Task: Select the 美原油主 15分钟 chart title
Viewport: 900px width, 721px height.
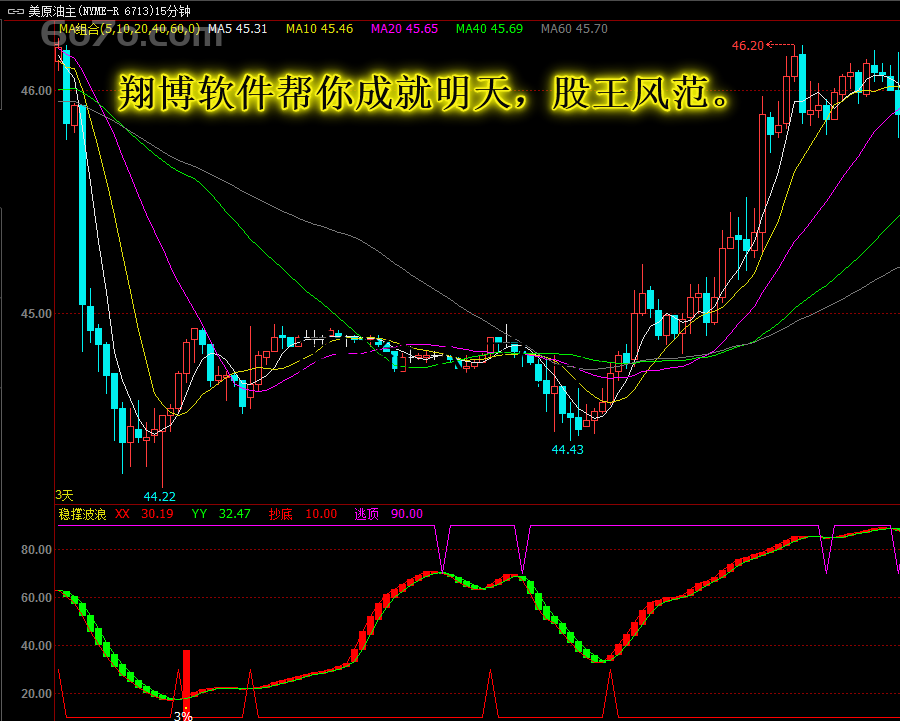Action: pyautogui.click(x=109, y=11)
